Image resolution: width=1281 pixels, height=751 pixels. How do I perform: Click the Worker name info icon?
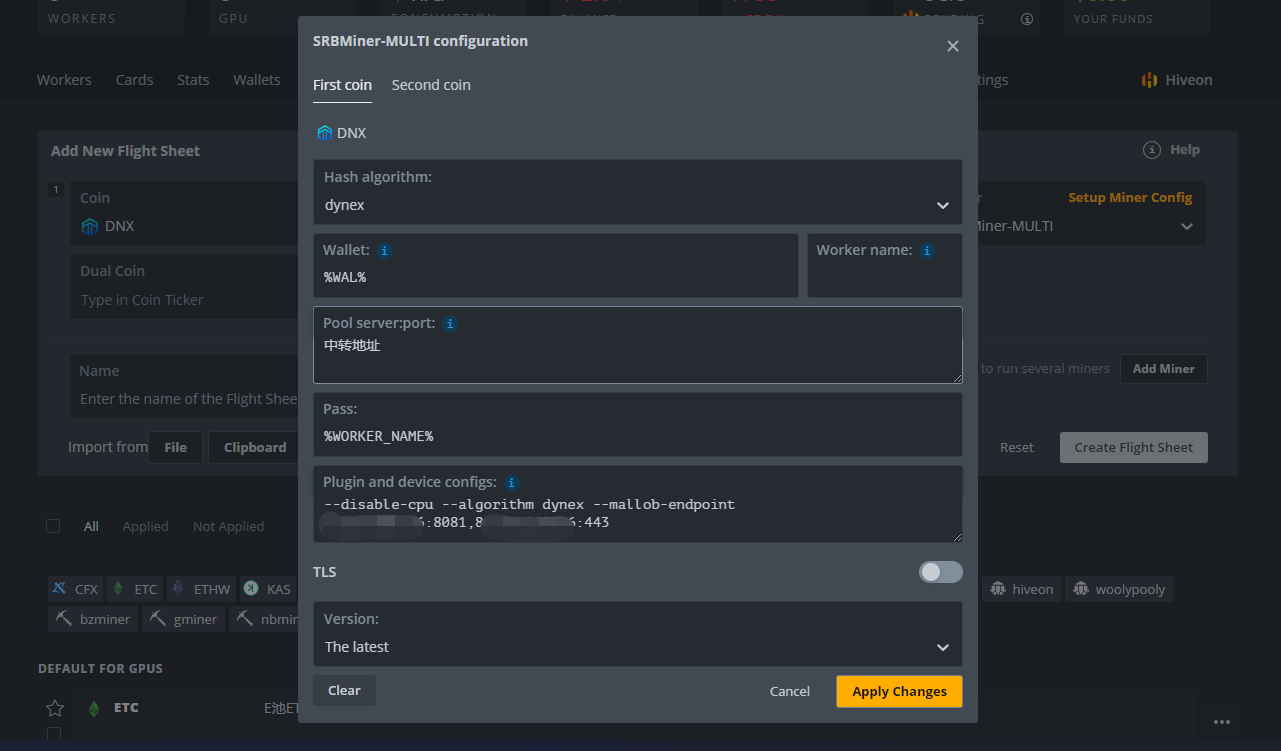click(x=927, y=251)
